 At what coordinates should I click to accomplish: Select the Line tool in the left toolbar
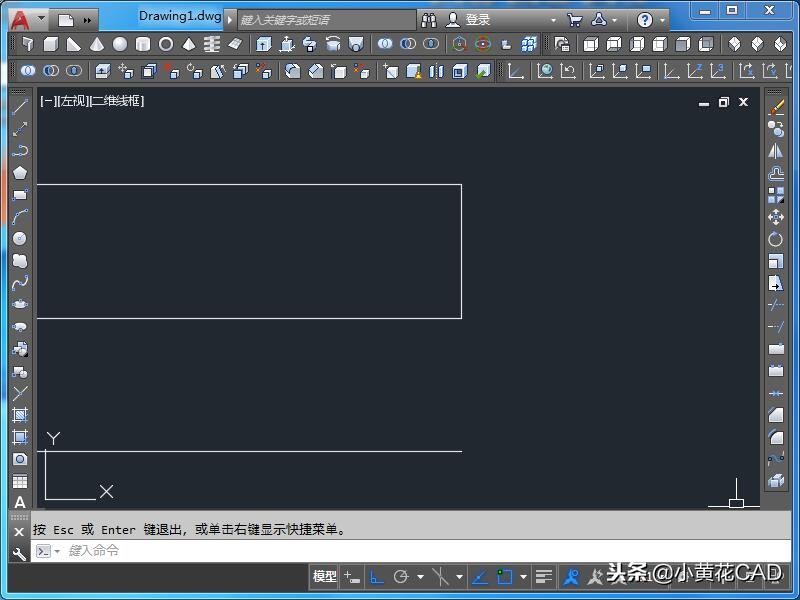20,106
